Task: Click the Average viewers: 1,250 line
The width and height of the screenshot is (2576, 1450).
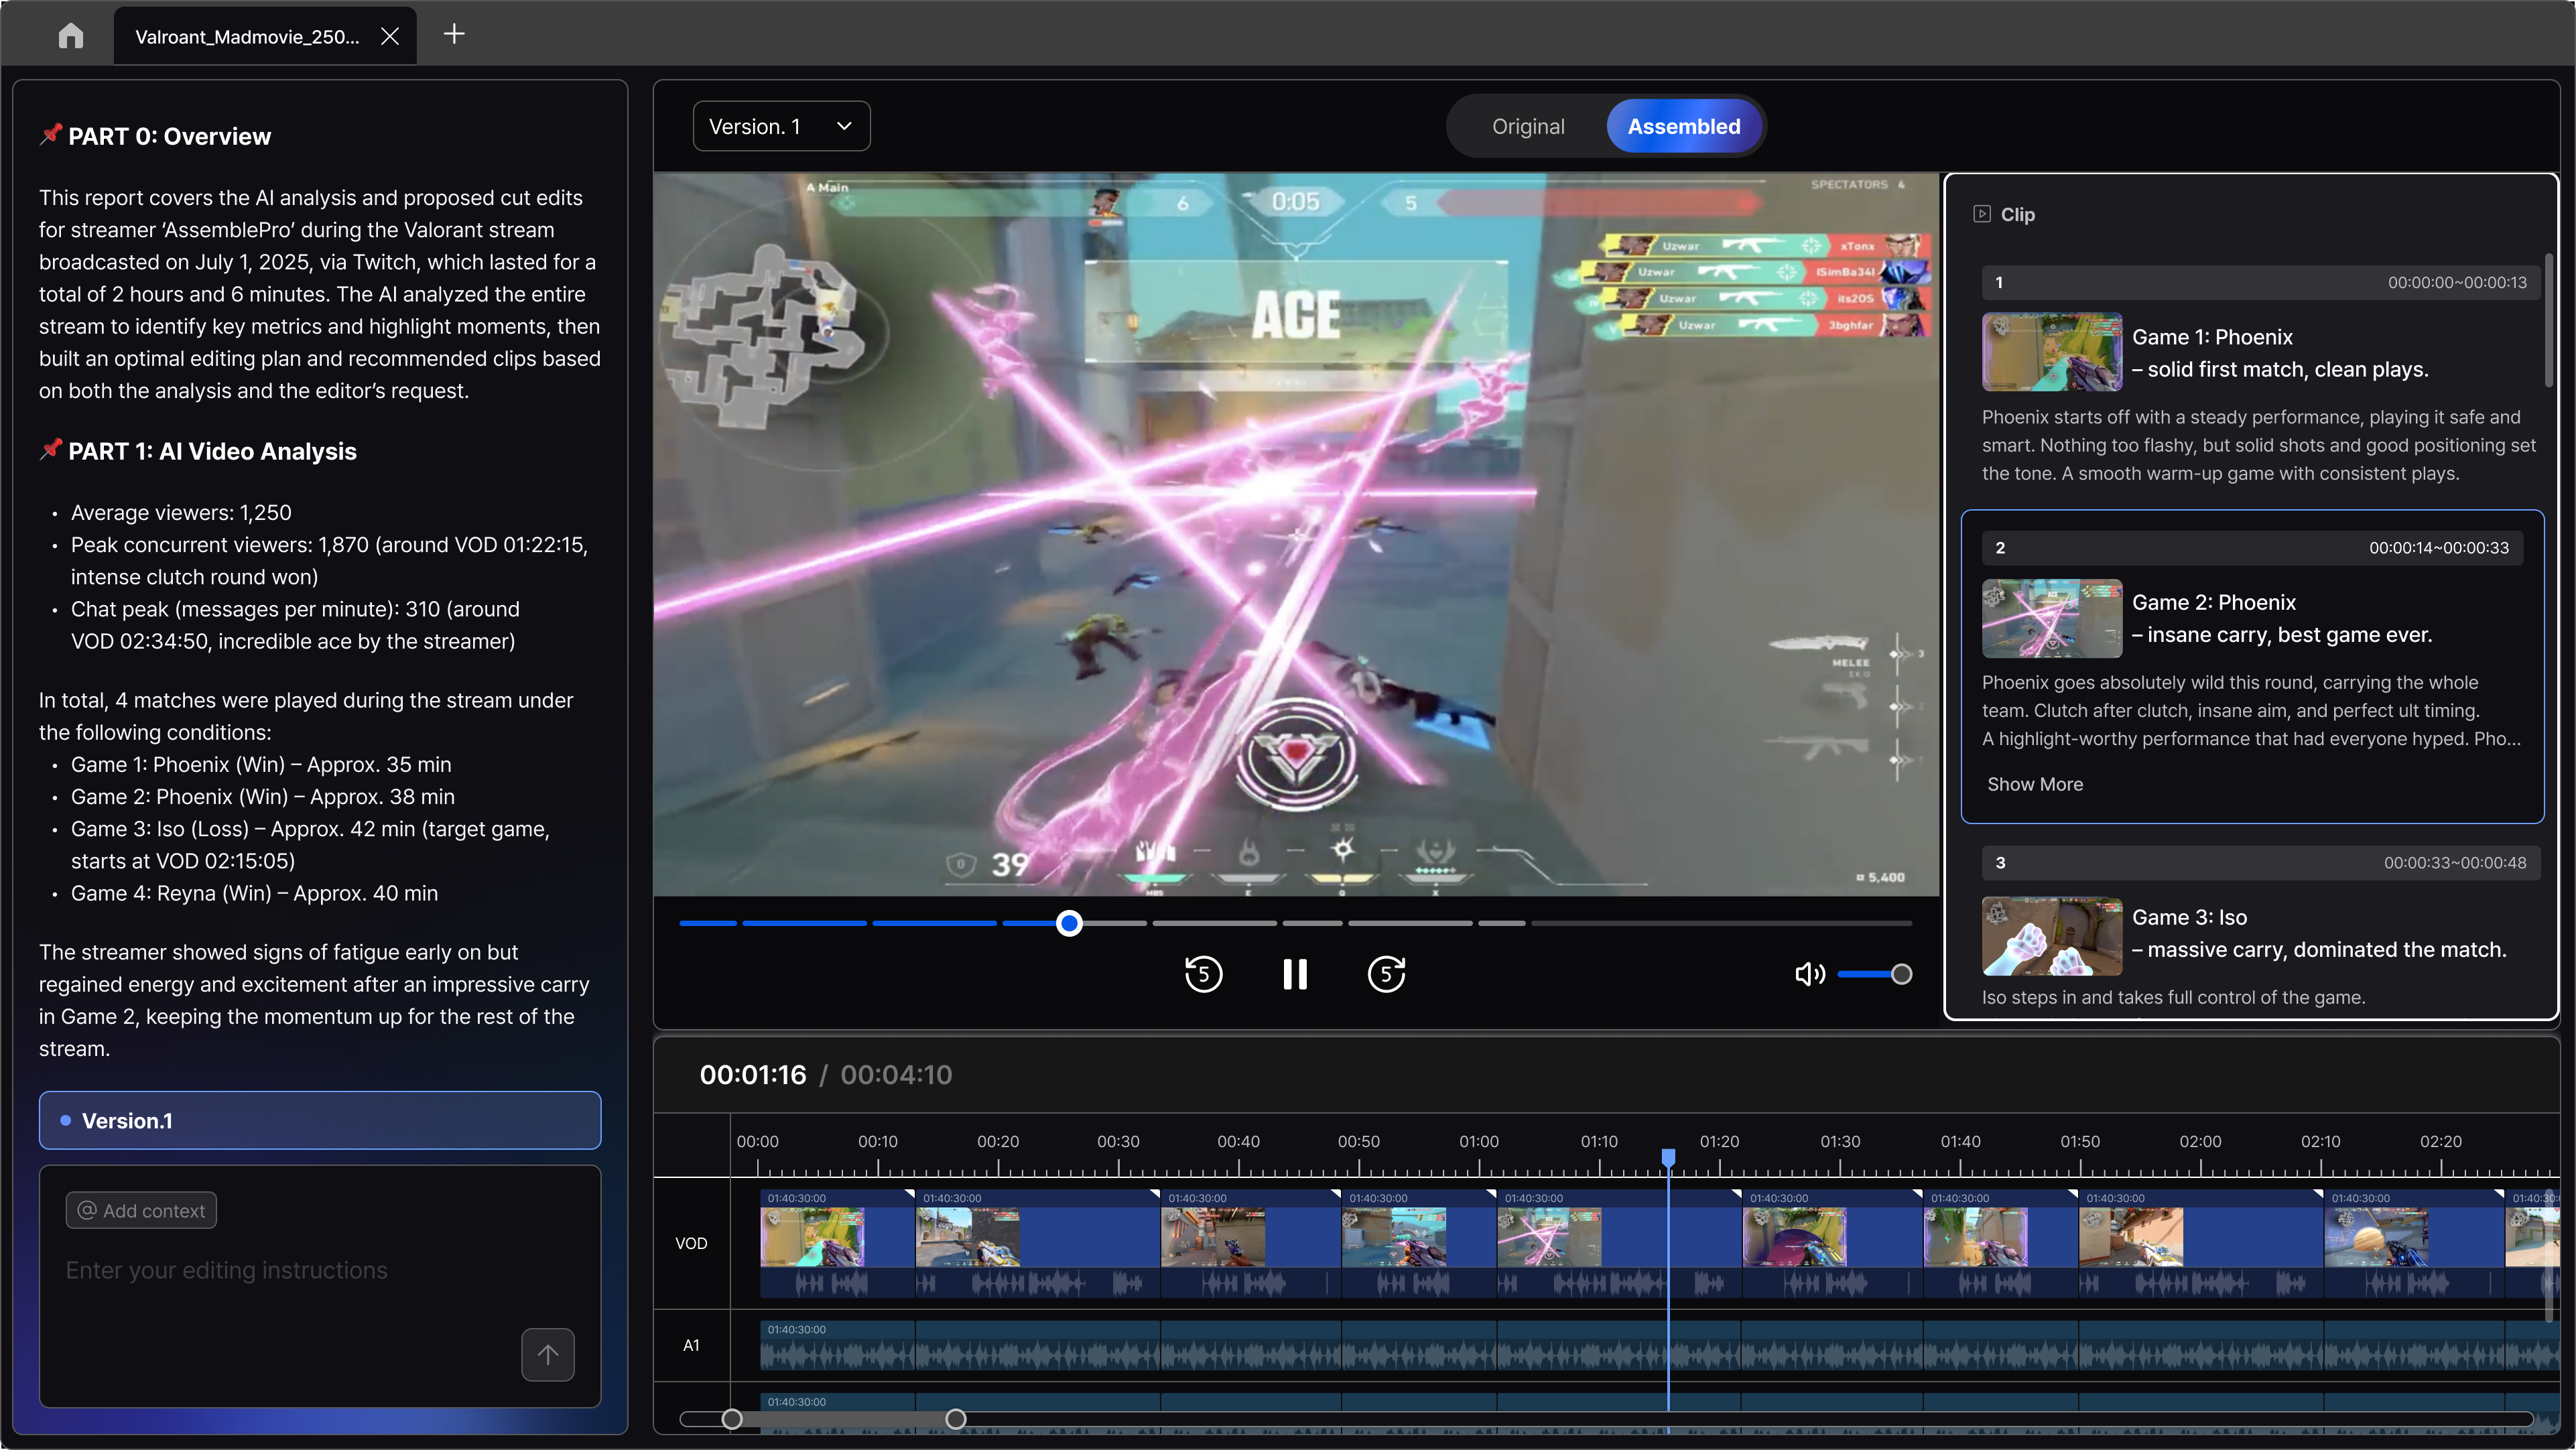Action: (181, 512)
